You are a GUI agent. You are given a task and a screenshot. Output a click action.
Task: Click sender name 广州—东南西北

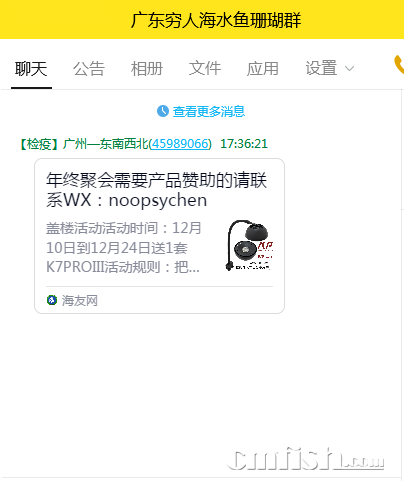pos(105,144)
